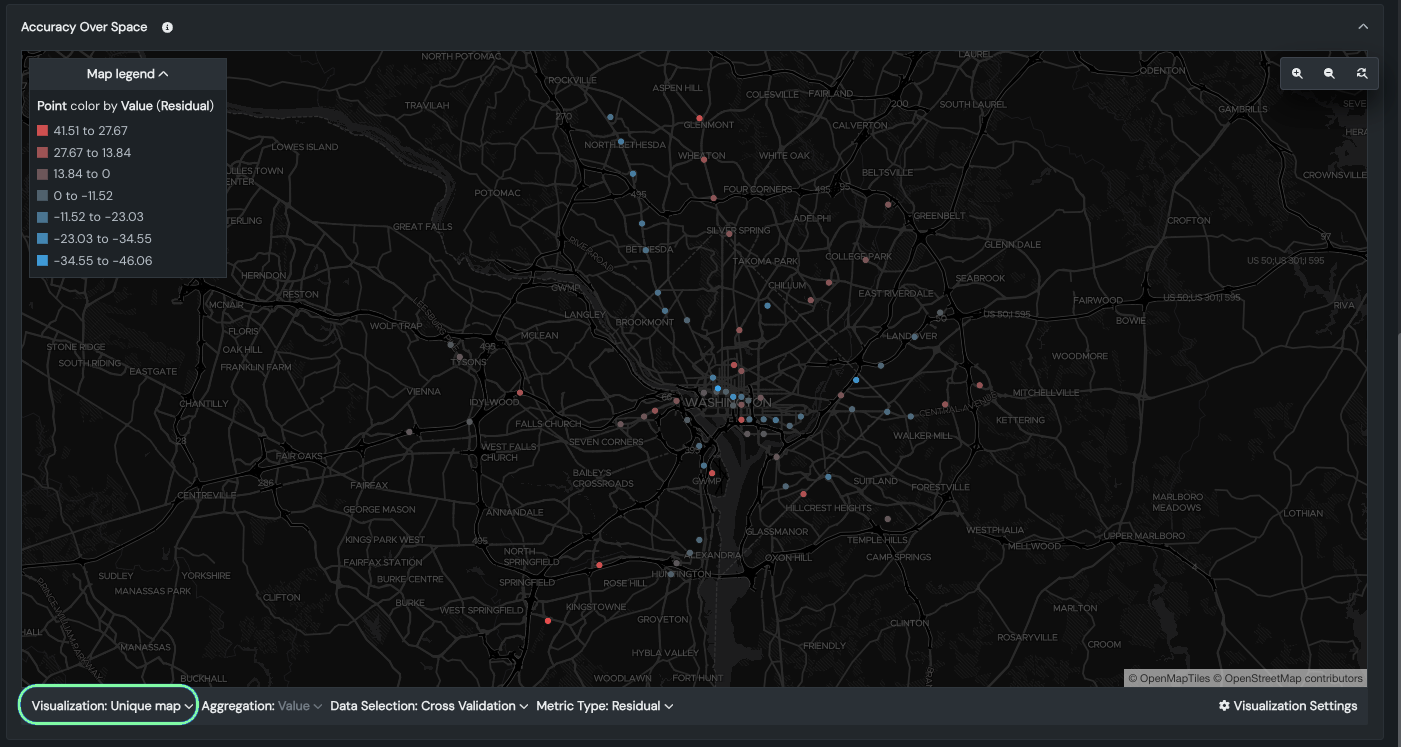Viewport: 1401px width, 747px height.
Task: Click the bright blue -34.55 to -46.06 swatch
Action: tap(42, 261)
